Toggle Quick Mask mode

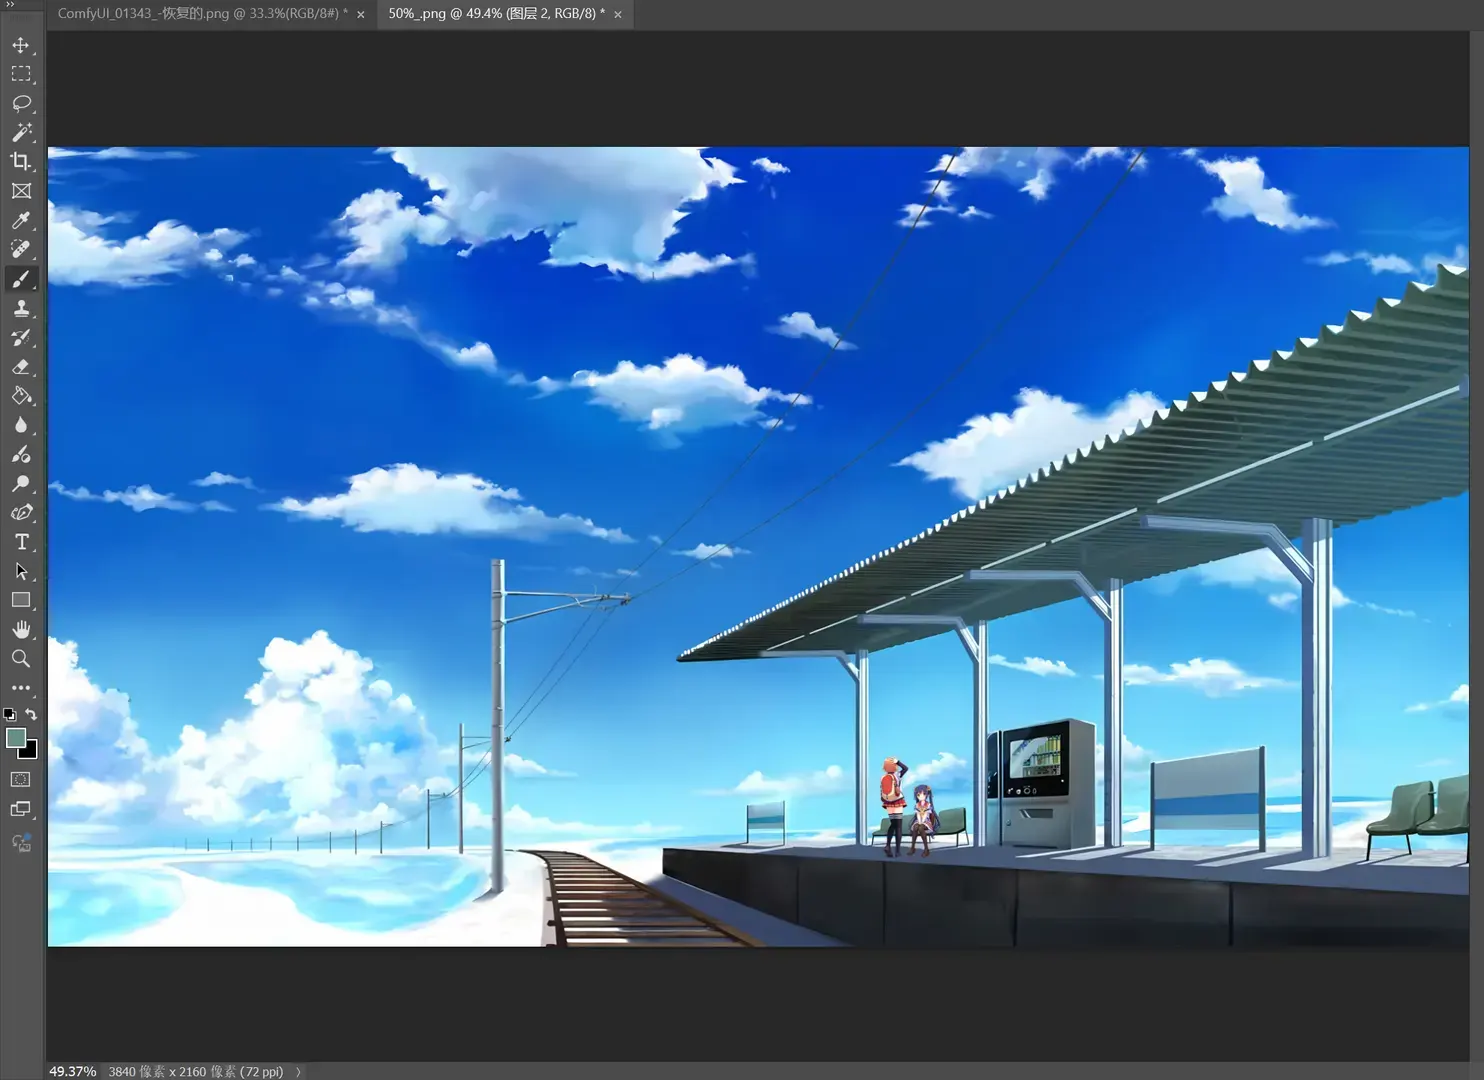tap(21, 779)
